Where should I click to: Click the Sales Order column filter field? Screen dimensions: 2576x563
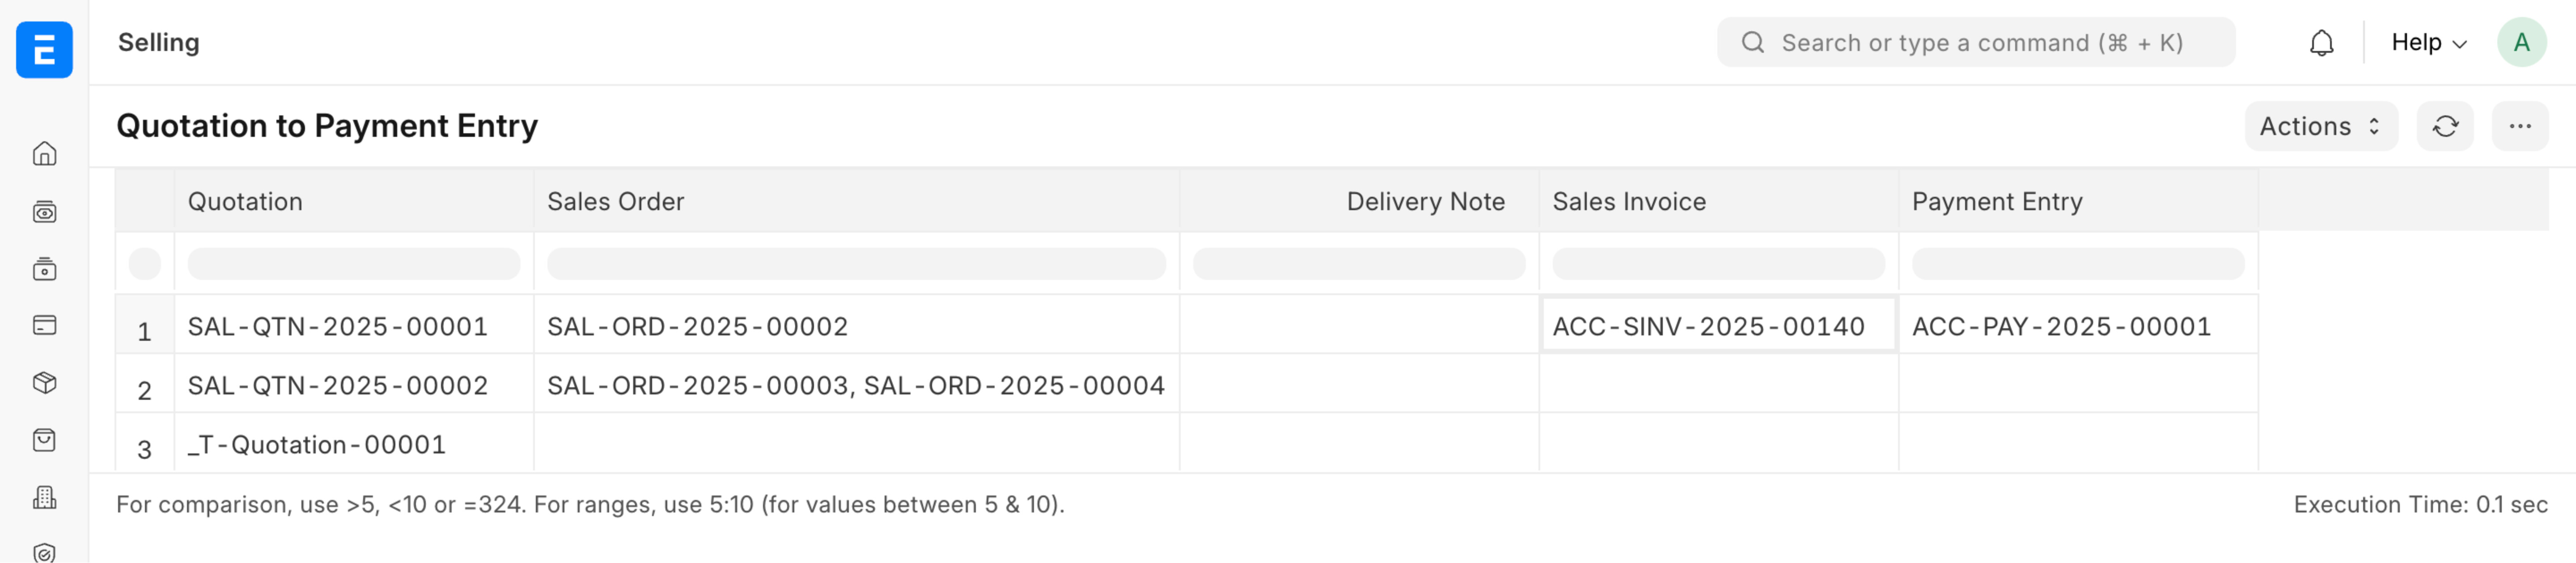(x=856, y=264)
